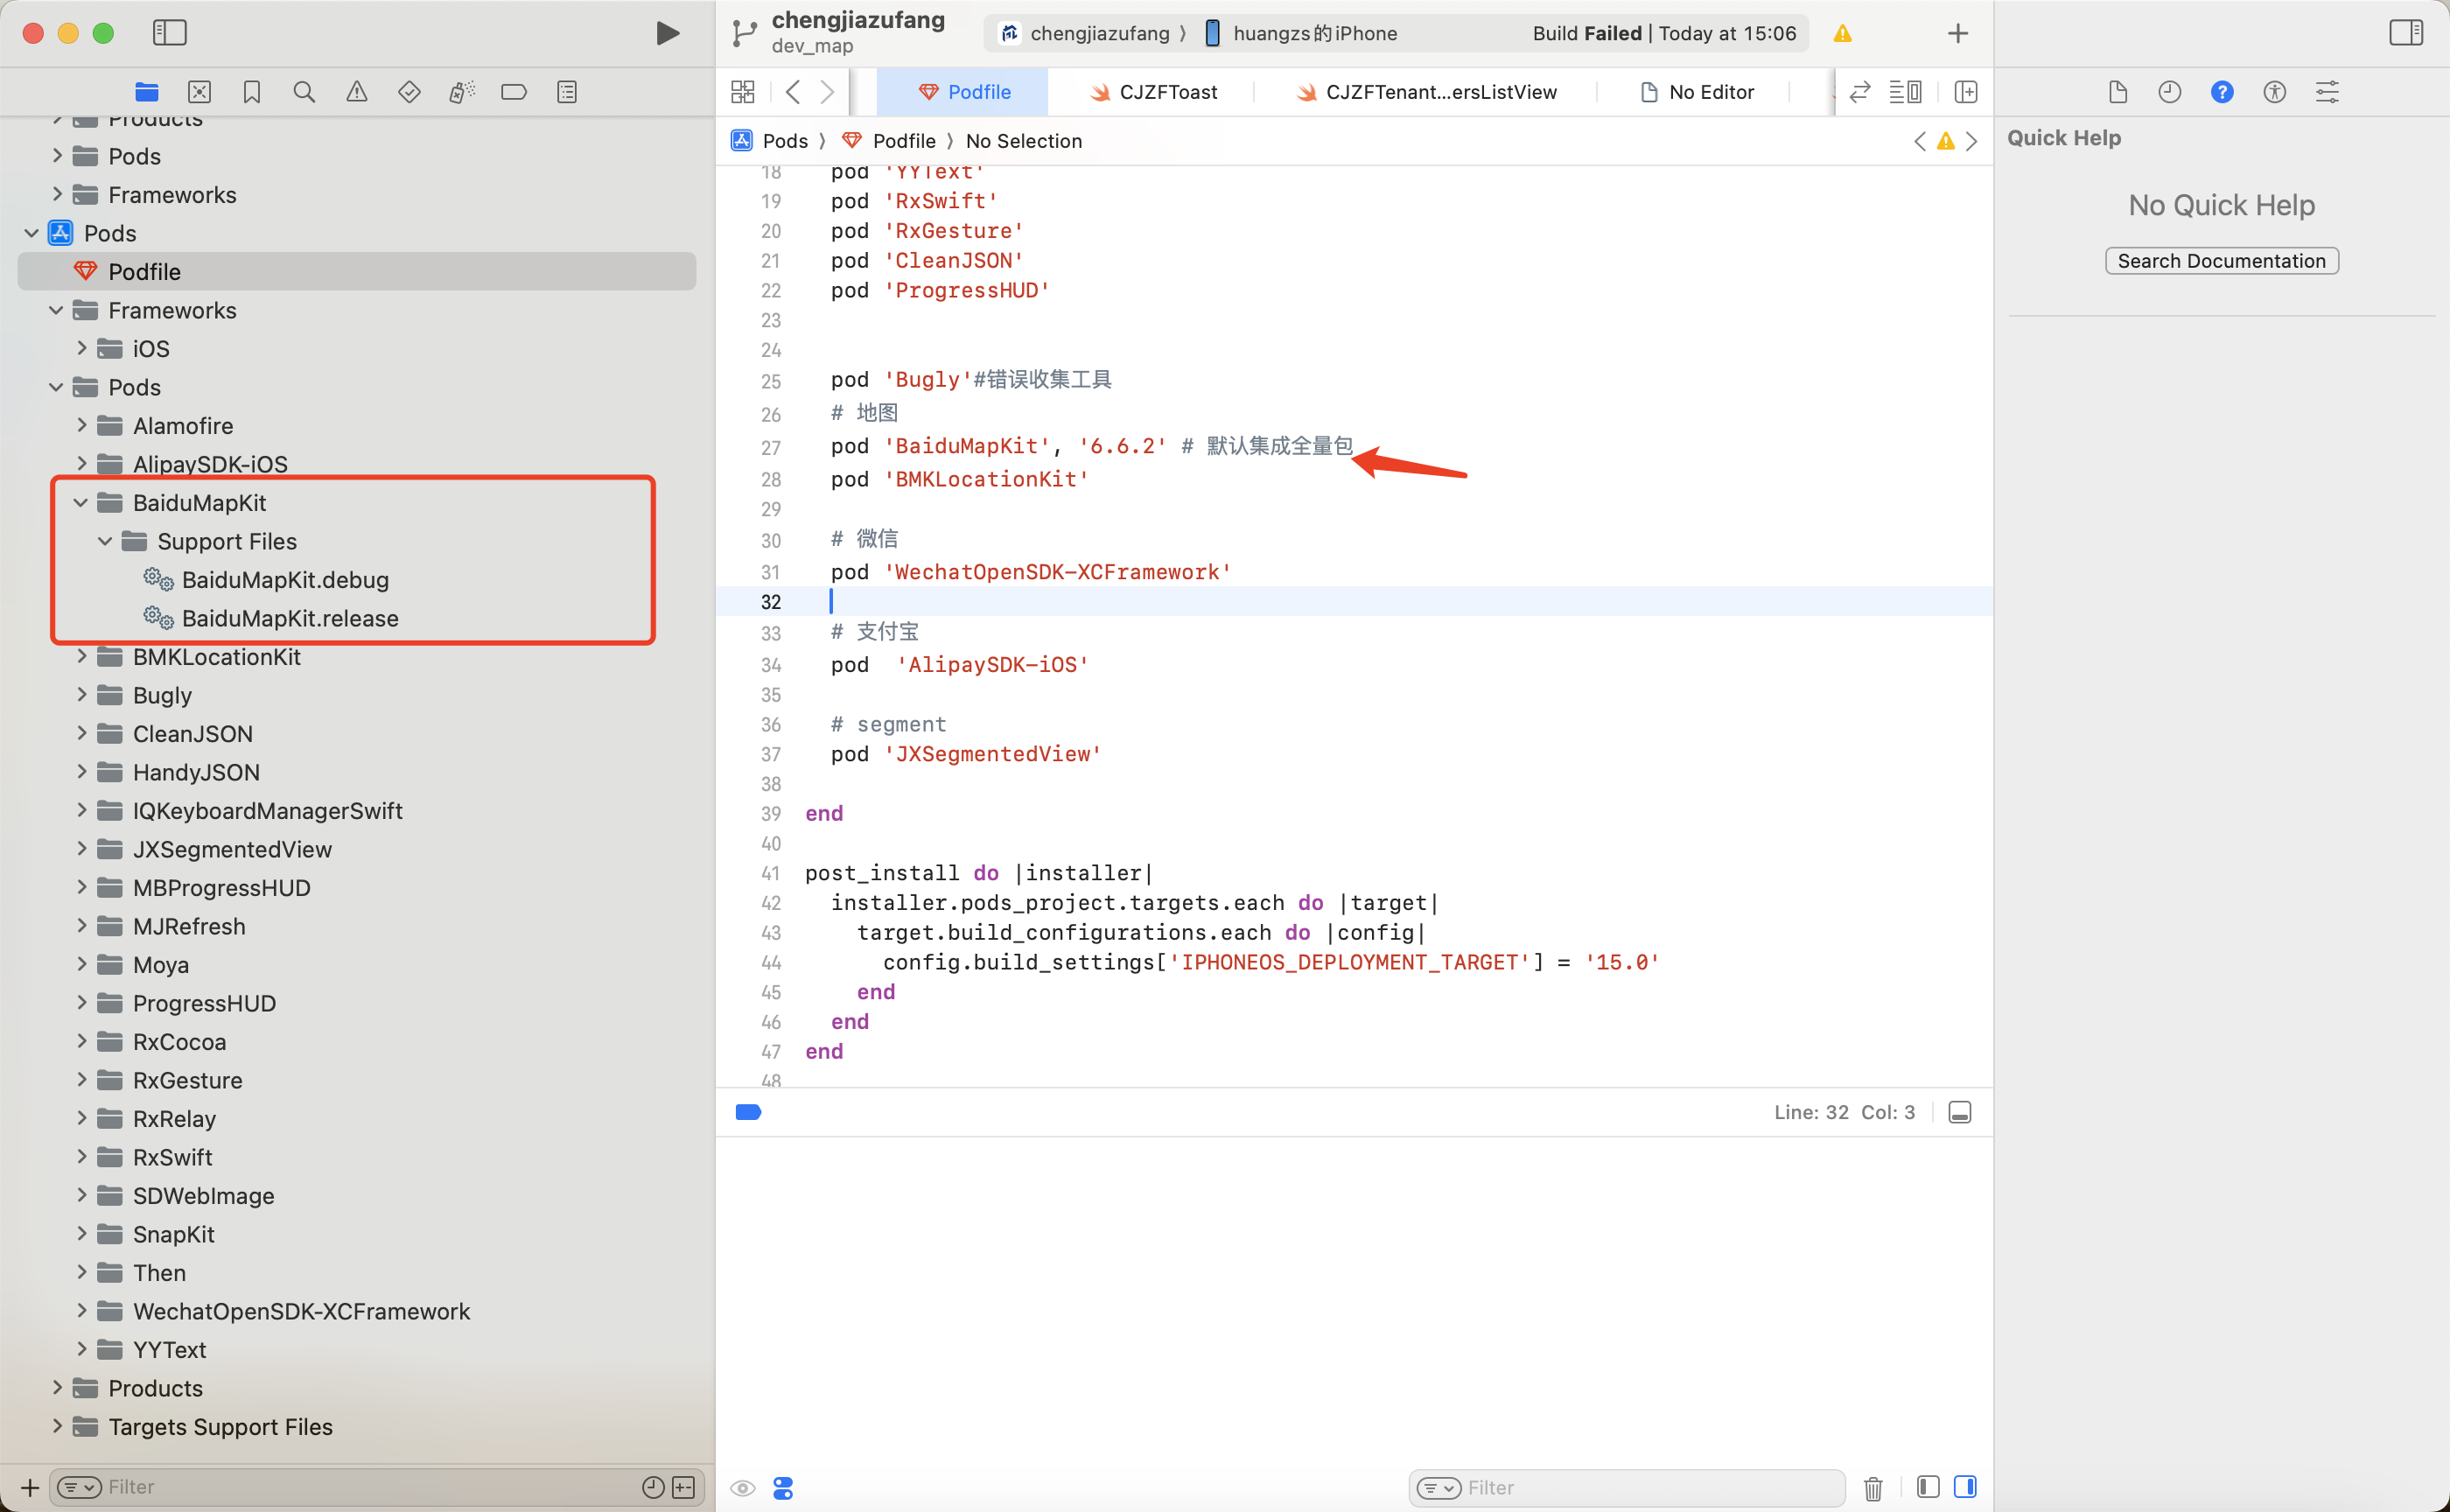Toggle the variables view pane
Viewport: 2450px width, 1512px height.
pos(1928,1487)
